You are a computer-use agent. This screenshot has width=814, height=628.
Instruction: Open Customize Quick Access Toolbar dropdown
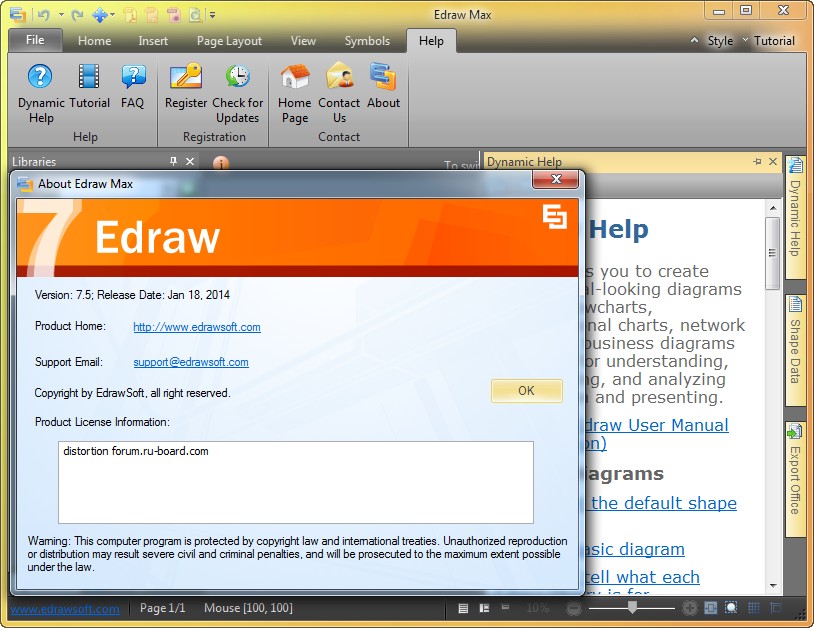pos(212,15)
